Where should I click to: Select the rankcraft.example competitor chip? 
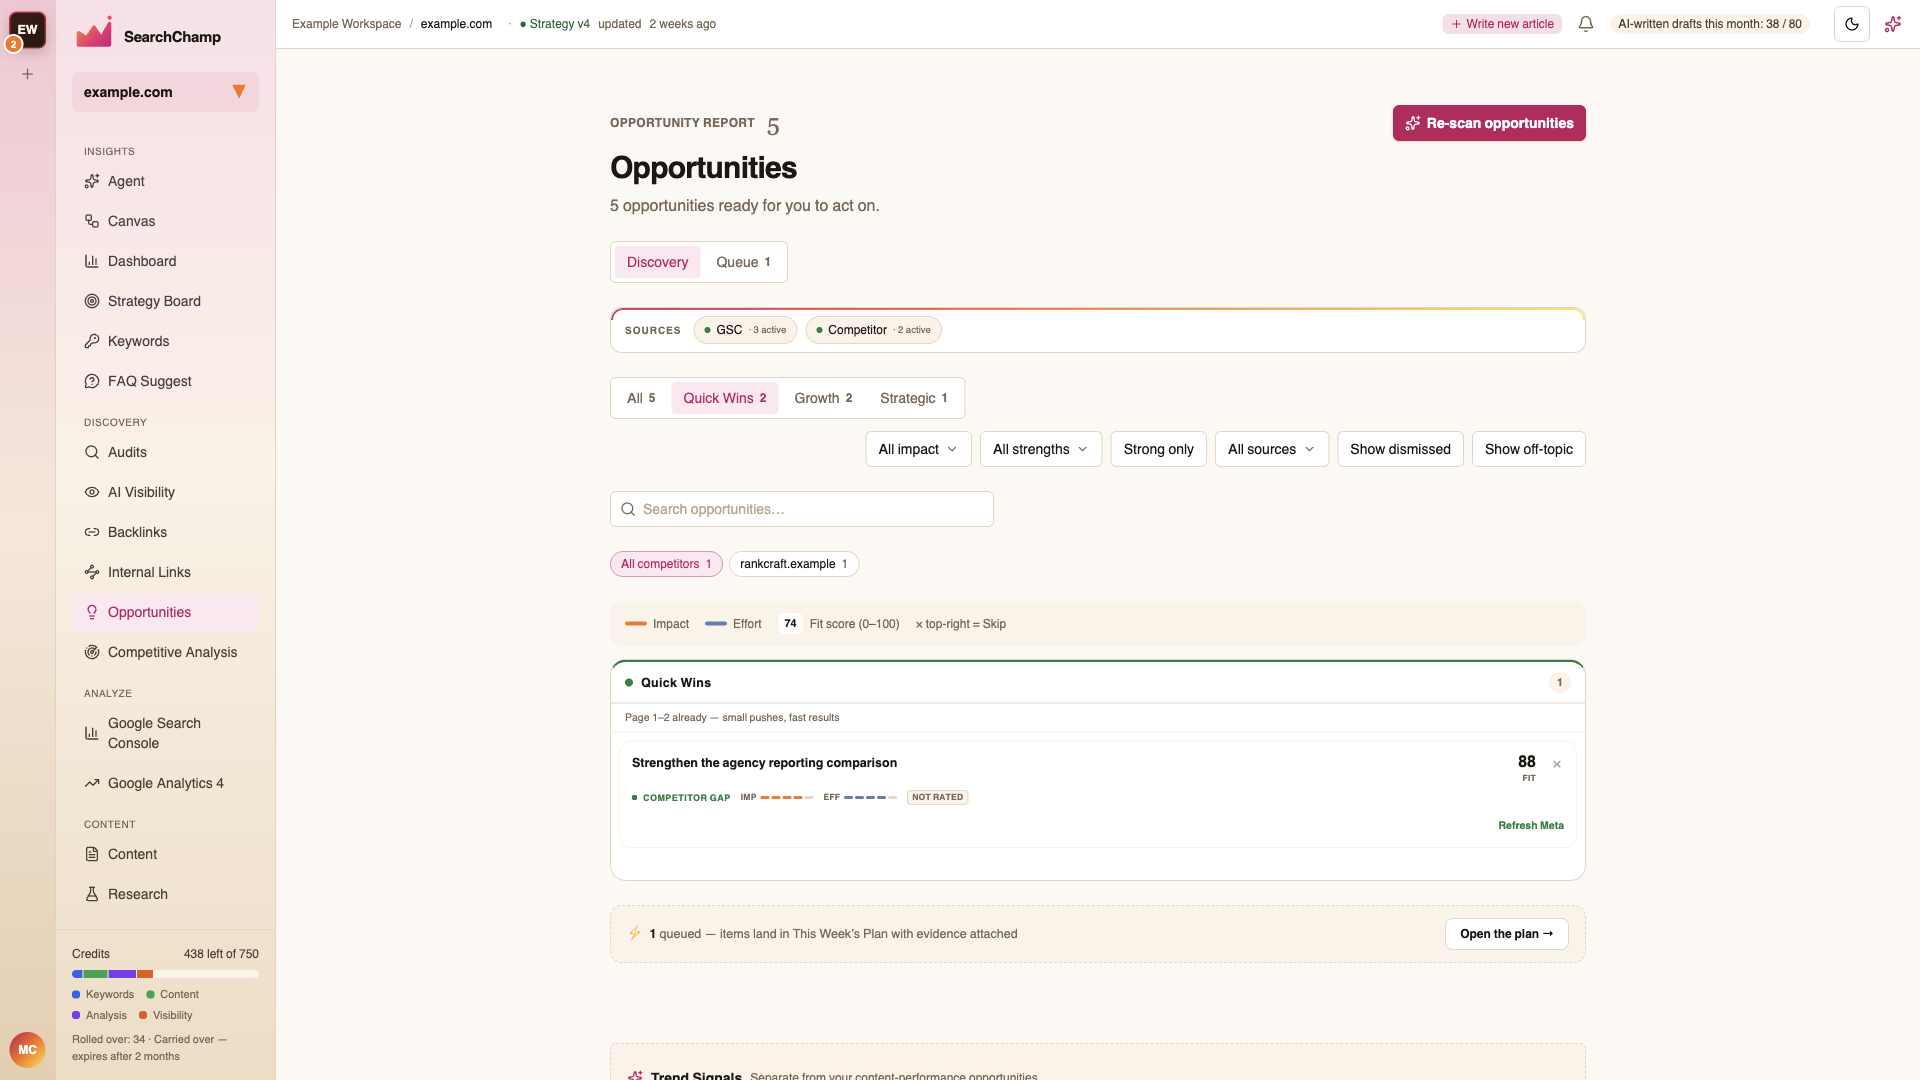pos(794,564)
